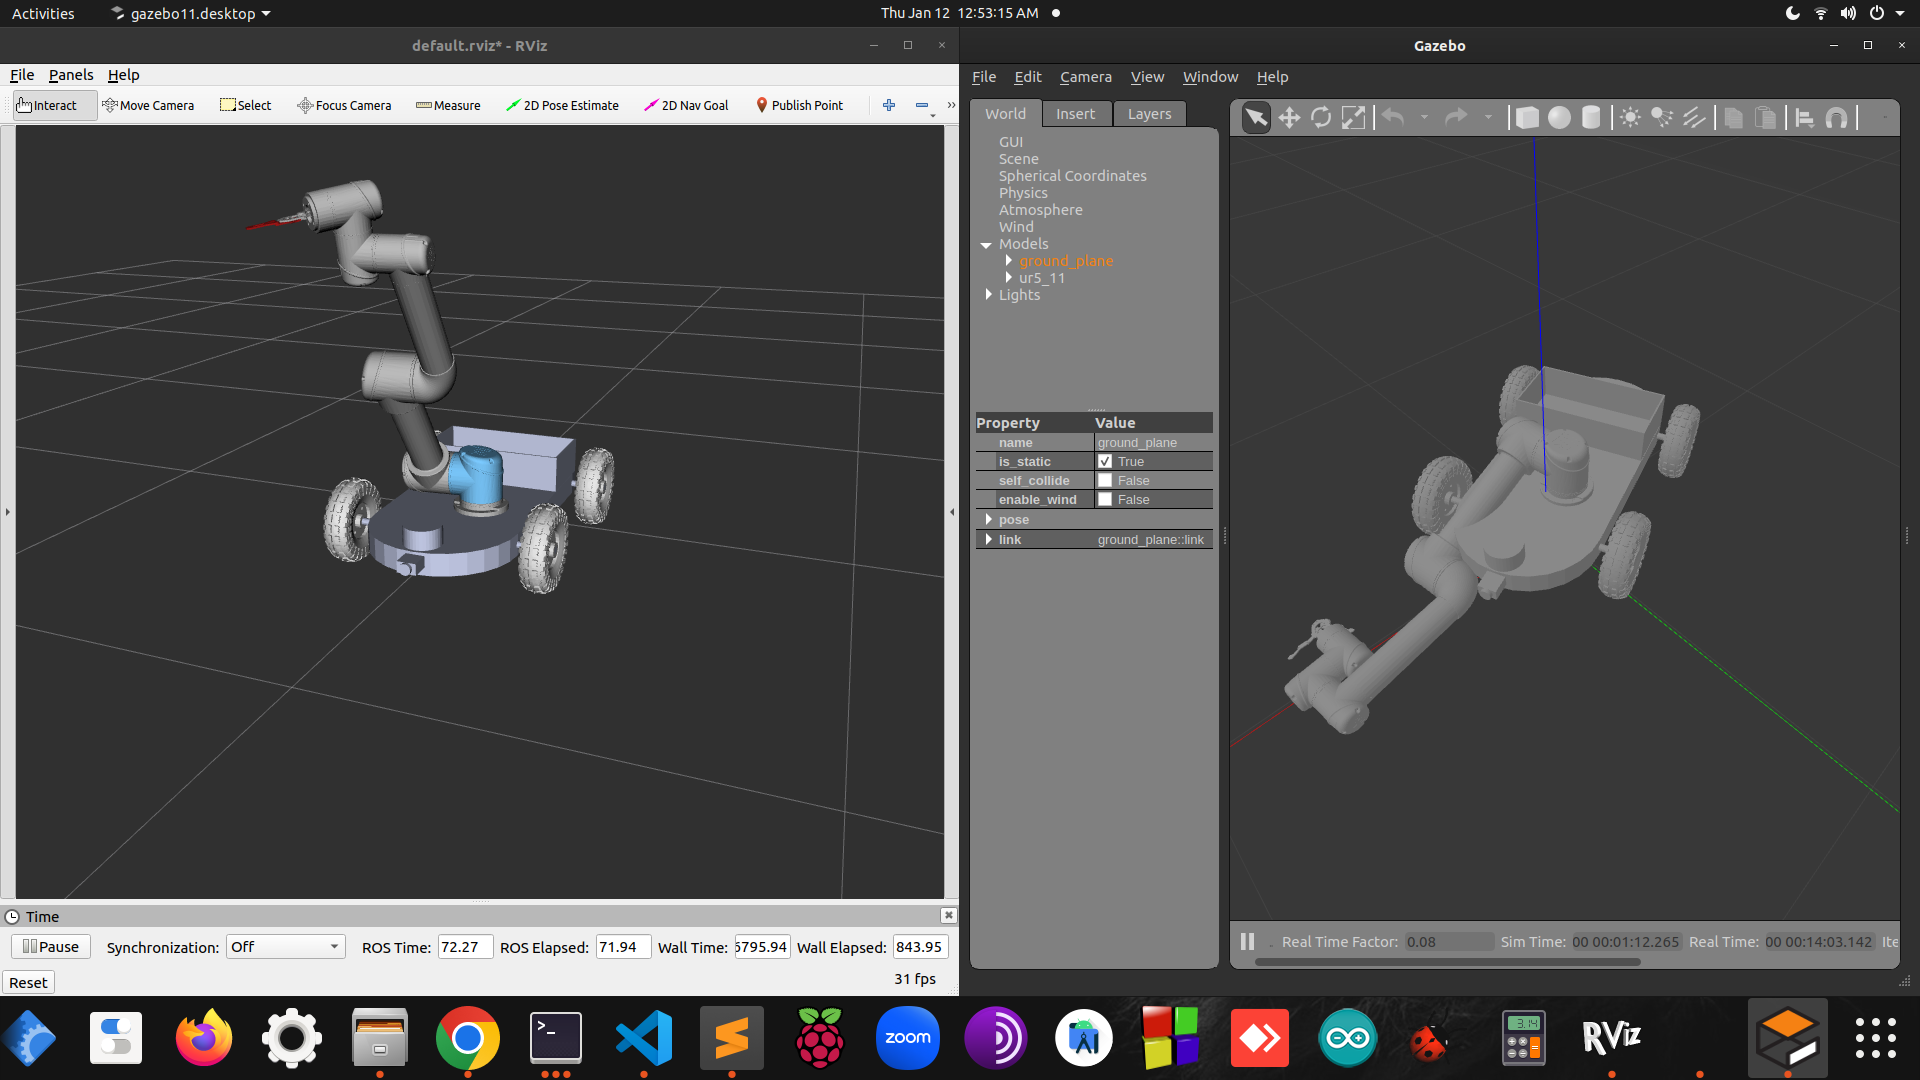The image size is (1920, 1080).
Task: Click the Gazebo copy icon
Action: click(1734, 118)
